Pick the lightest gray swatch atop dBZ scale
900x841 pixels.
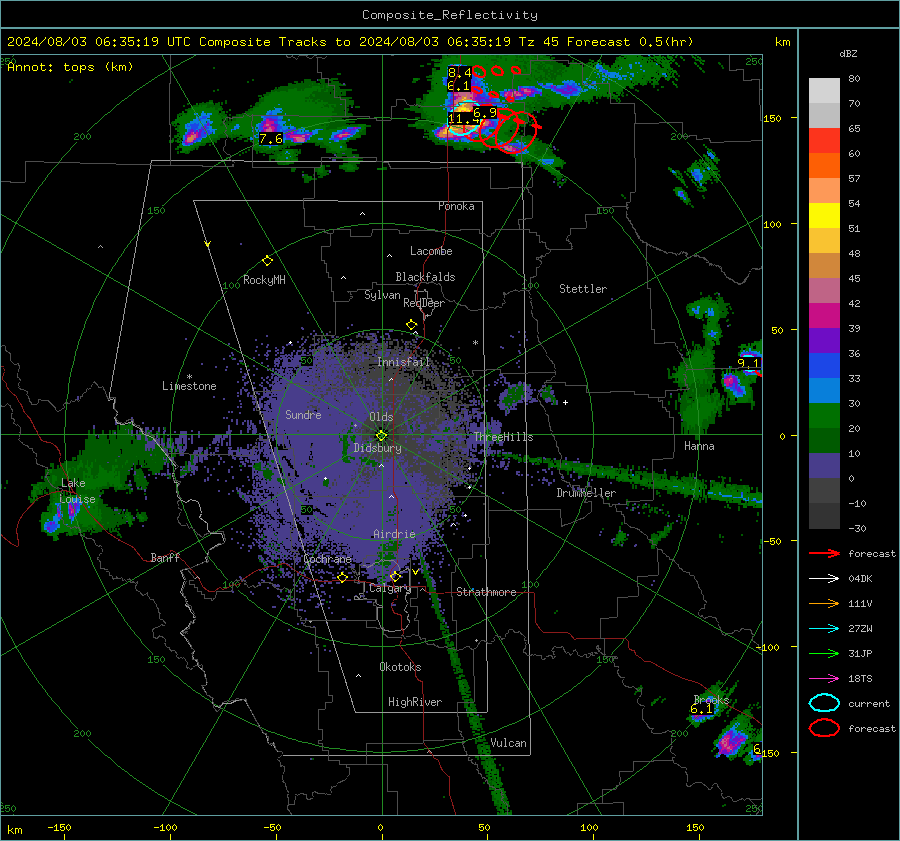point(824,91)
